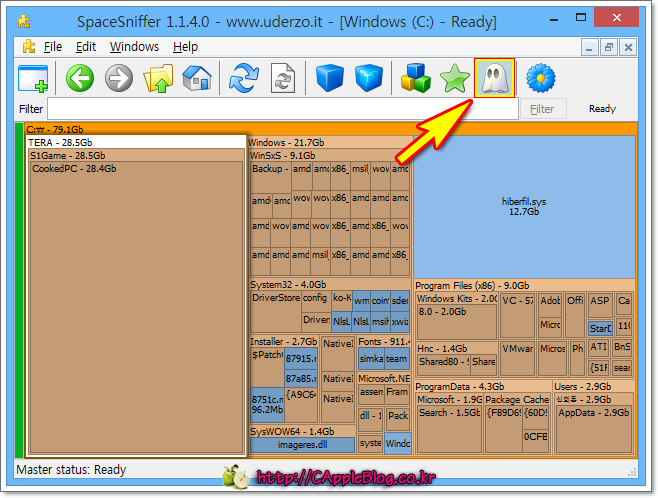Viewport: 658px width, 498px height.
Task: Toggle file classes style colored cubes
Action: 415,78
